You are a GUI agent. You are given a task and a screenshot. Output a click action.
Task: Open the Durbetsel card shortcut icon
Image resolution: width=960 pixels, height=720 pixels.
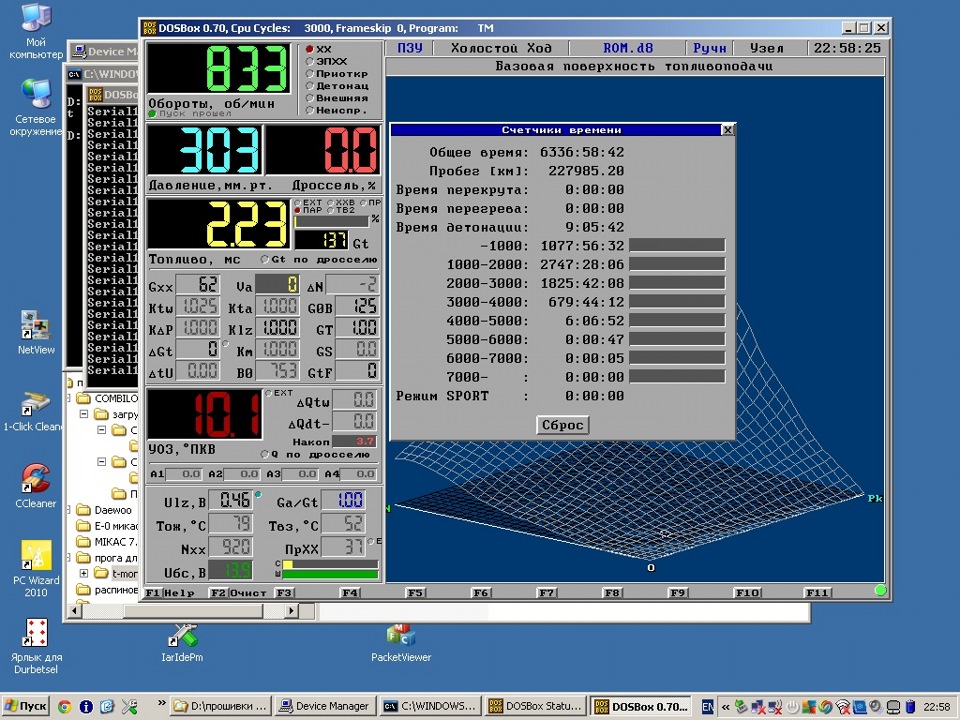(x=36, y=634)
